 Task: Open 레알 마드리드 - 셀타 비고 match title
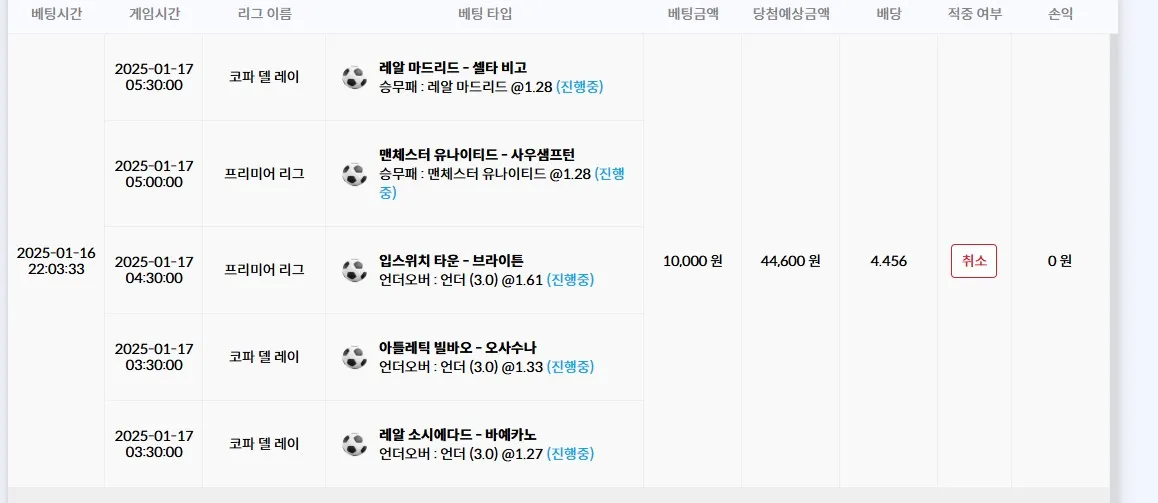click(x=453, y=68)
